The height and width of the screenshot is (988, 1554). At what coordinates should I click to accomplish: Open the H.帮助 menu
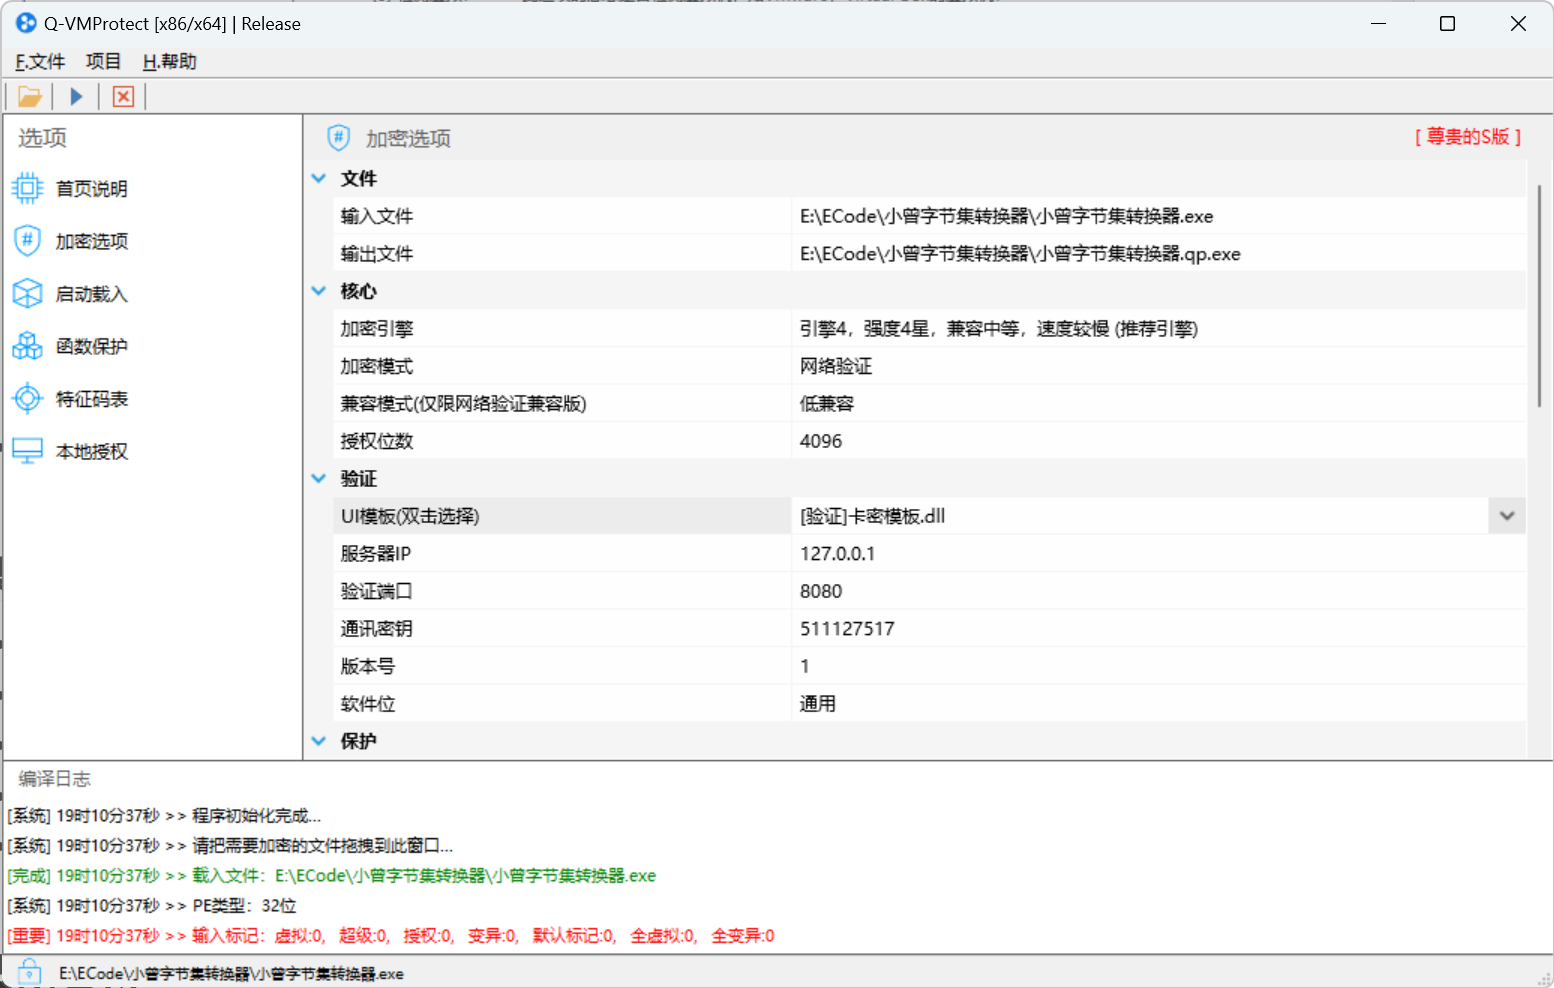pos(167,61)
